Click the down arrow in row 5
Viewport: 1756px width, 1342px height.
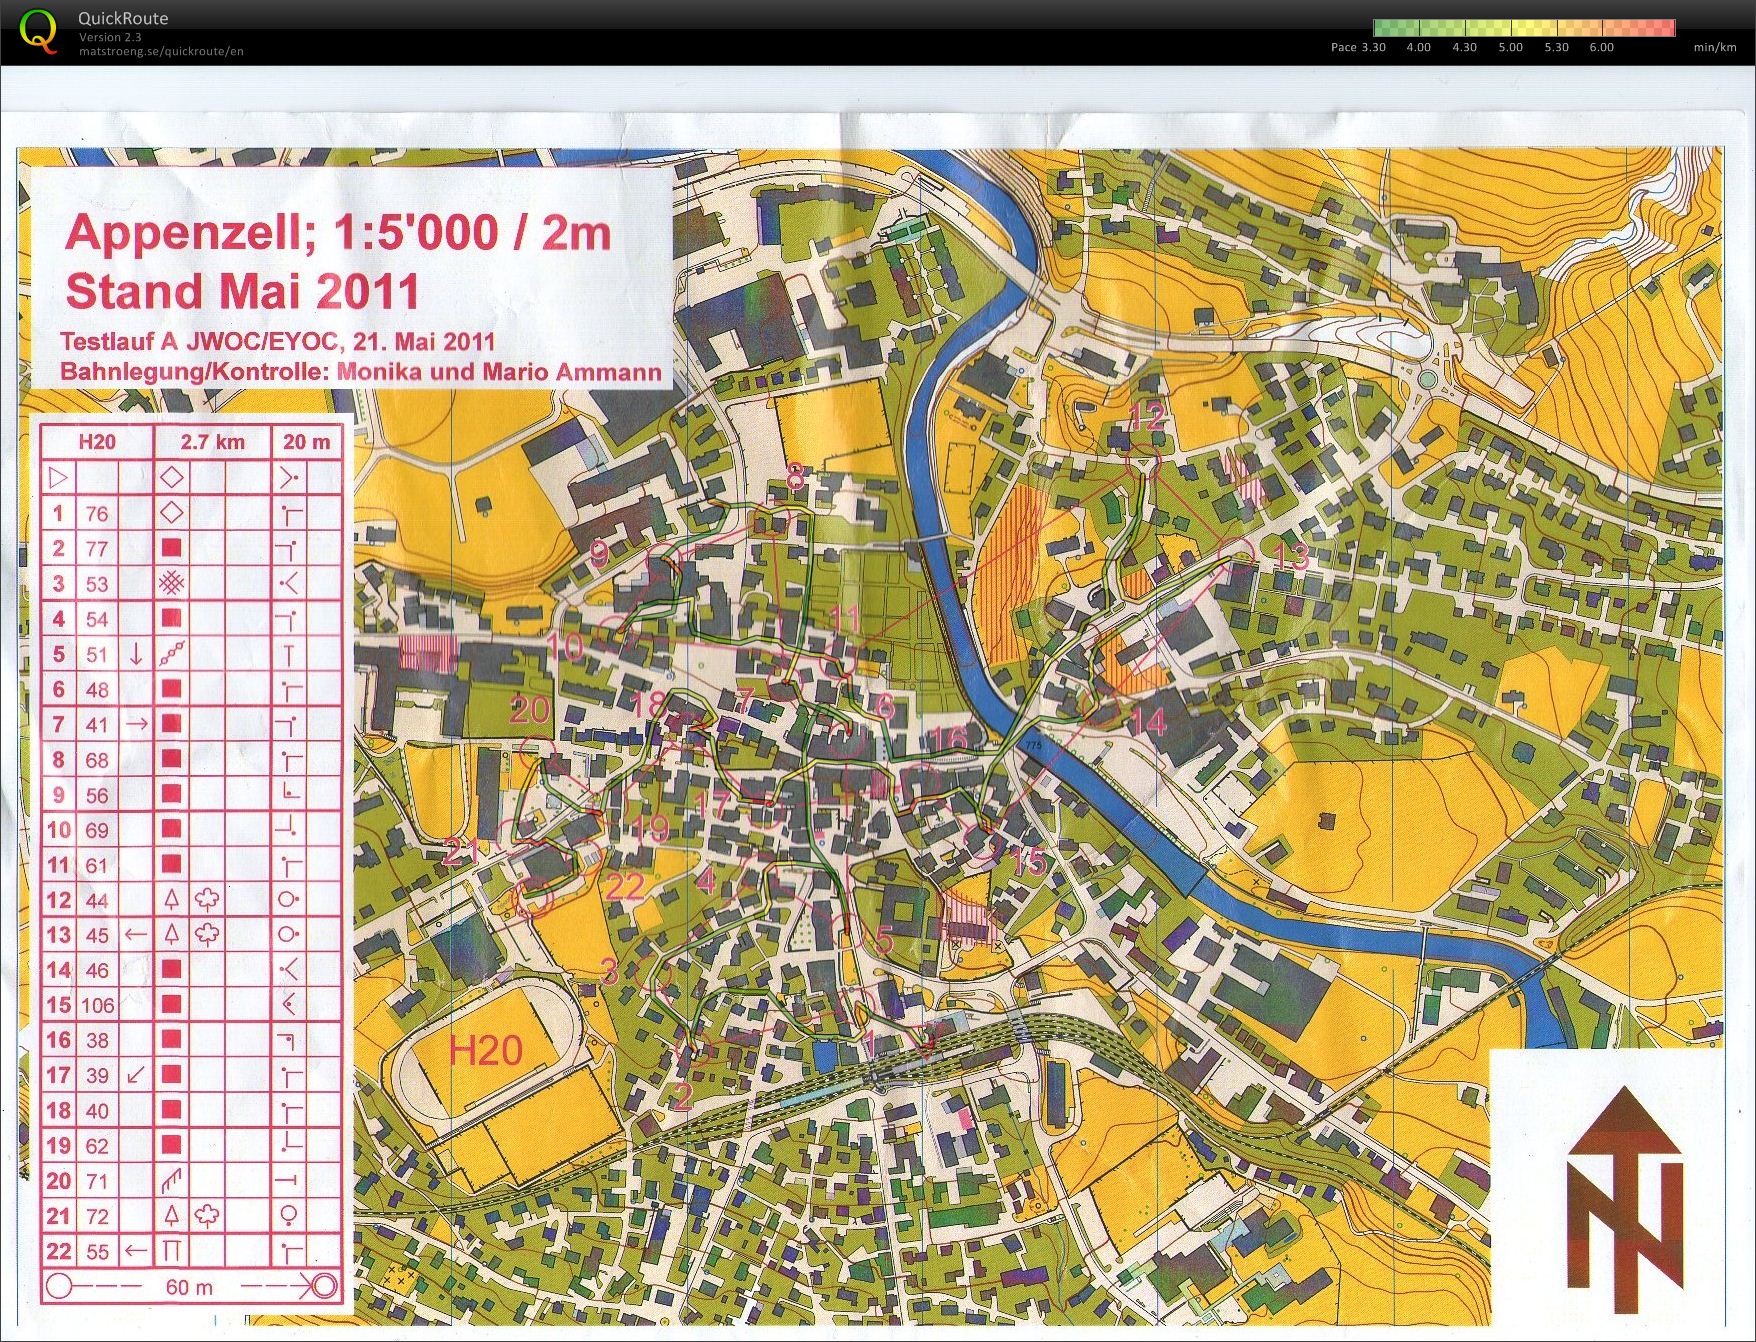[136, 654]
